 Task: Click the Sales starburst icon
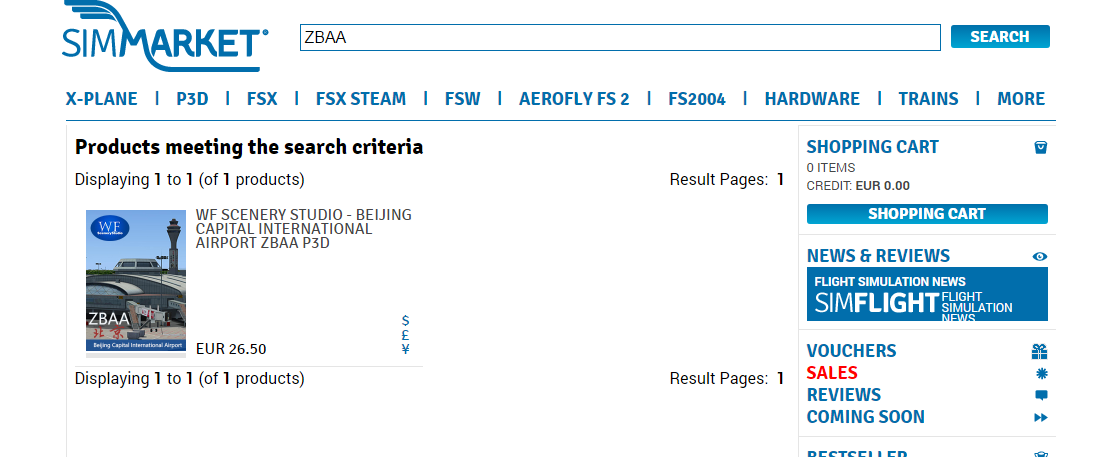tap(1041, 373)
